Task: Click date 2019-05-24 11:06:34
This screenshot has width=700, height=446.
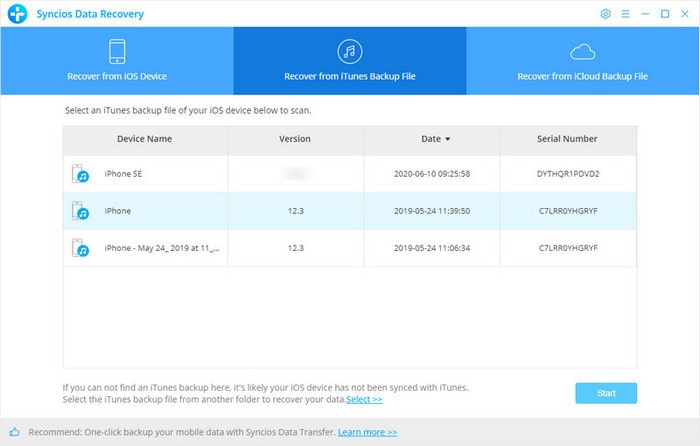Action: [x=432, y=248]
